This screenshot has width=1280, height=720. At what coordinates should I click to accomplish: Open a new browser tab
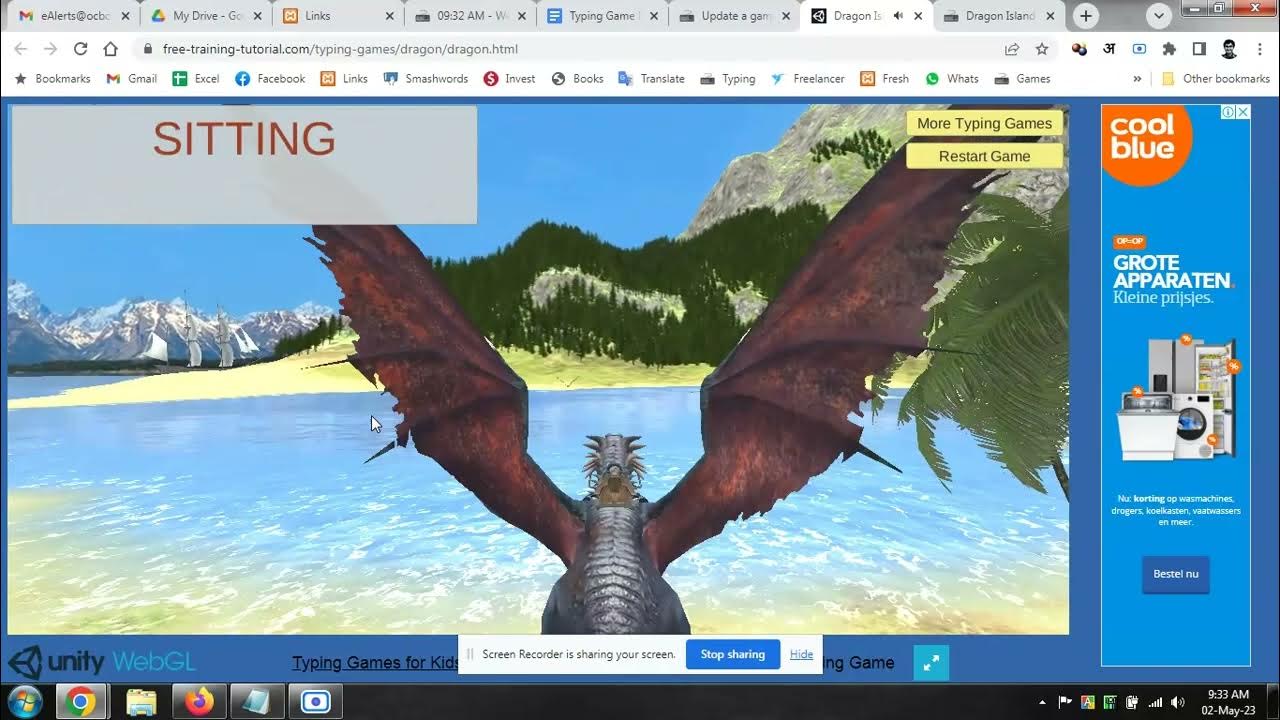pyautogui.click(x=1086, y=16)
